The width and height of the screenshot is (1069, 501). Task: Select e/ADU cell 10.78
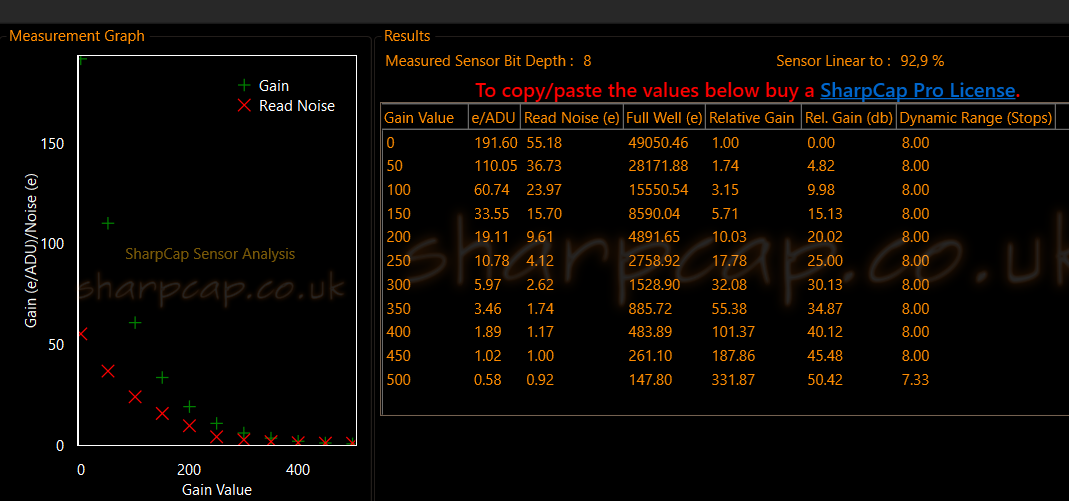pos(491,260)
